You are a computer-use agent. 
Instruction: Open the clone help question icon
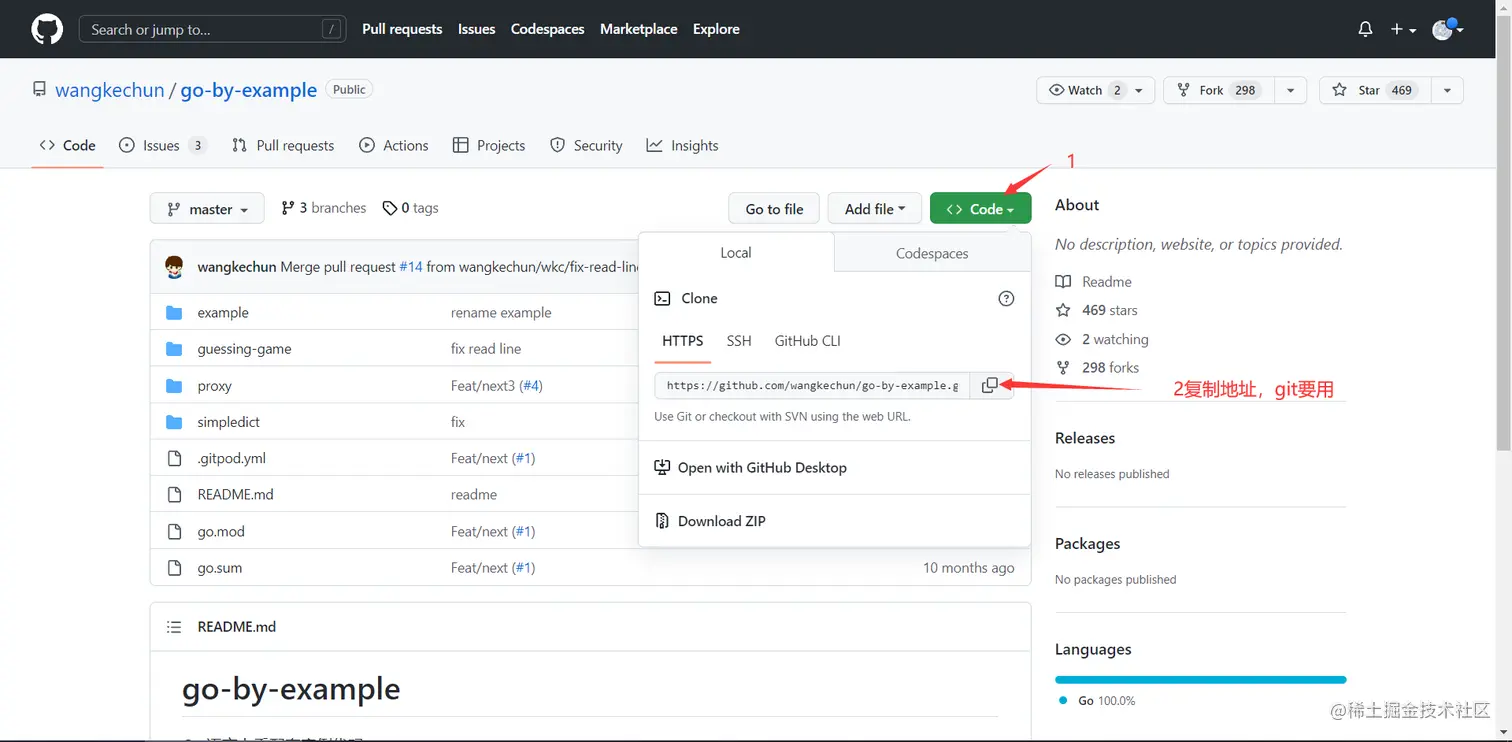tap(1006, 298)
